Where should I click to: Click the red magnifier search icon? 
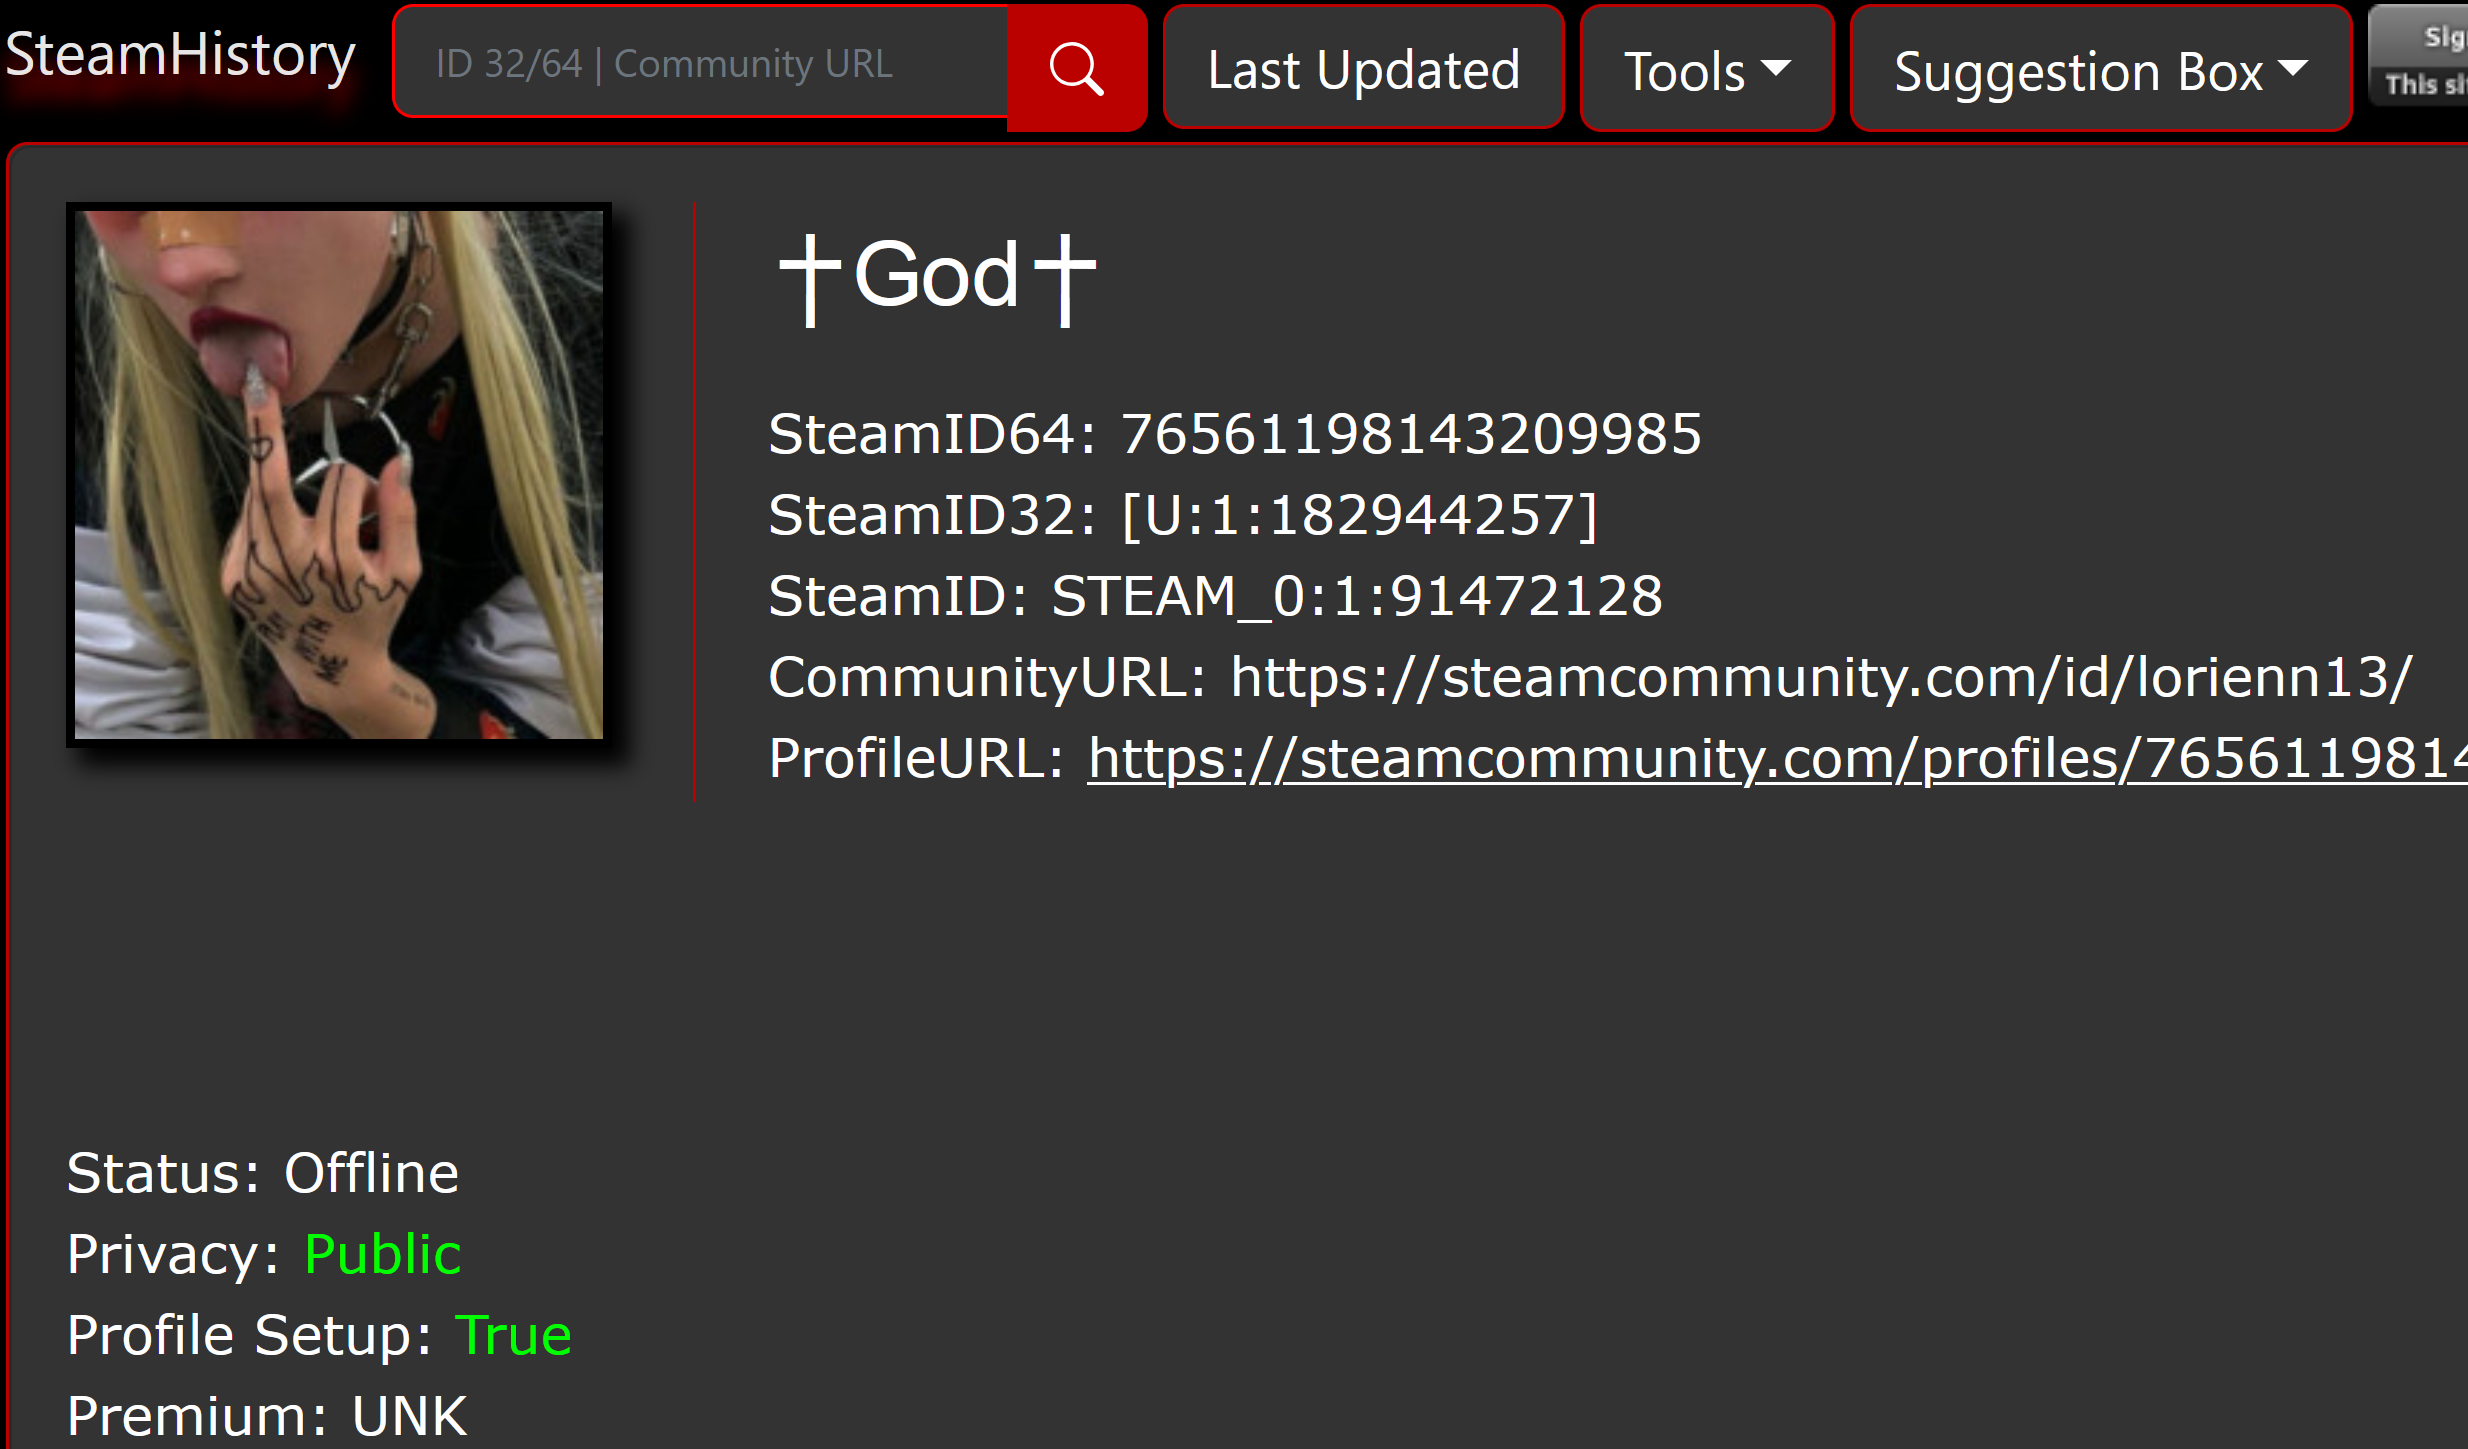(x=1076, y=68)
